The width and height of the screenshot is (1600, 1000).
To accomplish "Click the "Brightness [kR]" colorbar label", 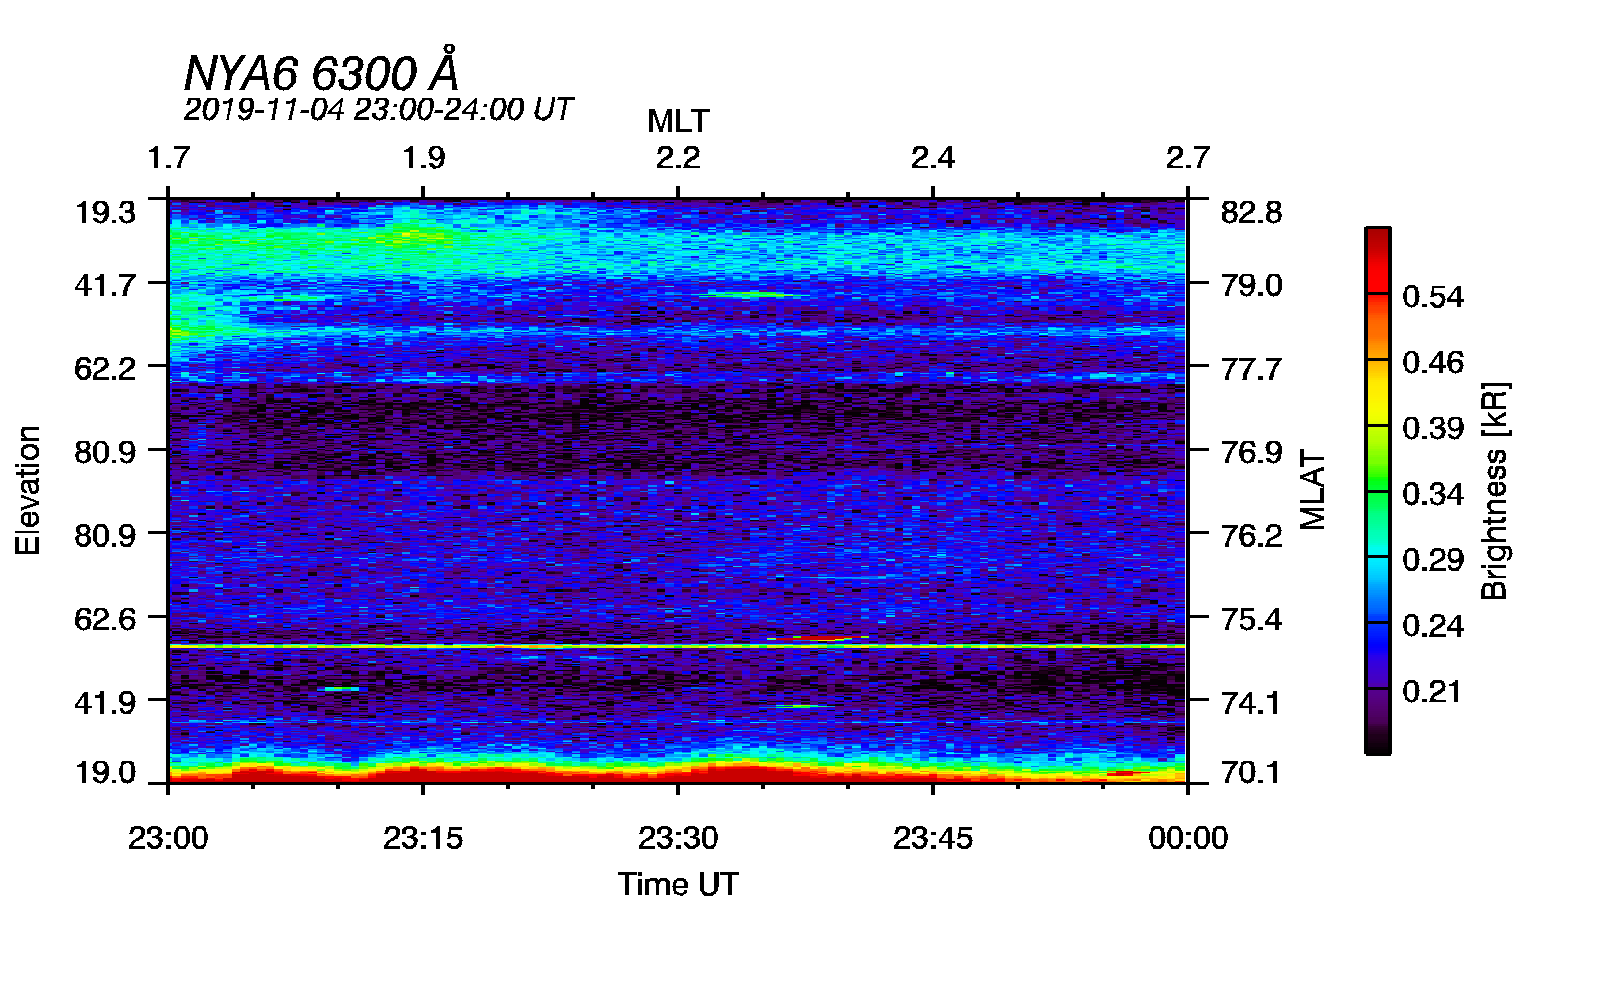I will coord(1494,490).
